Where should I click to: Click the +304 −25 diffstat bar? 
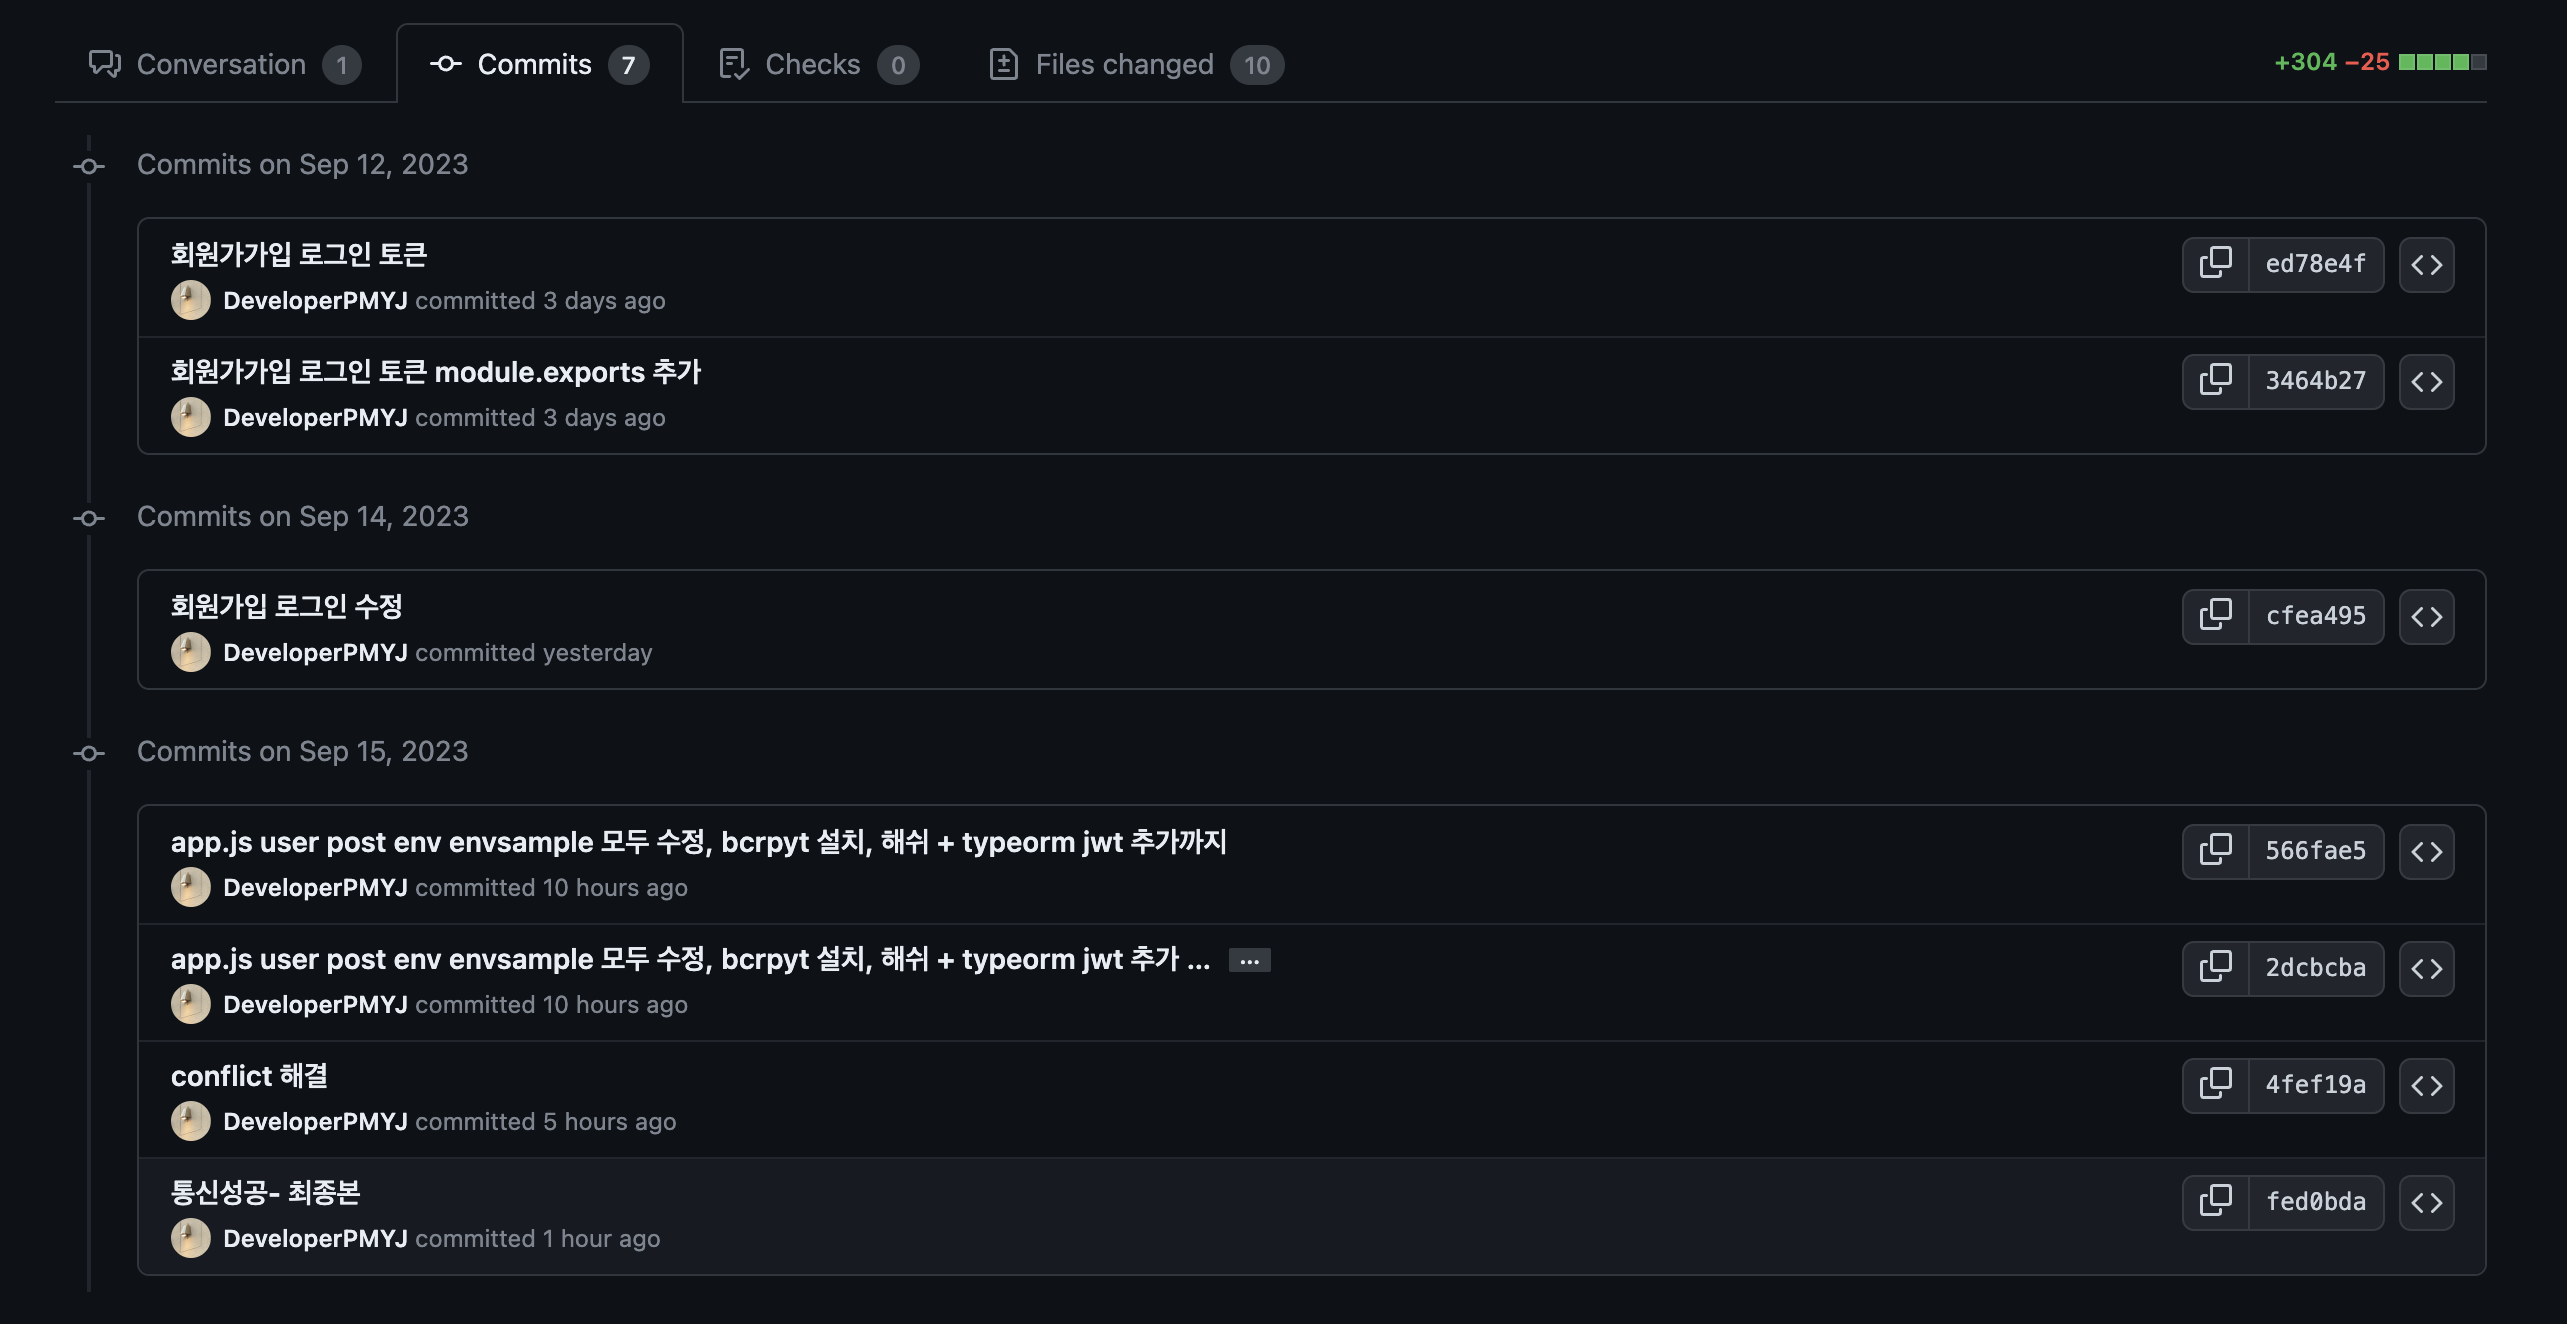[x=2441, y=62]
